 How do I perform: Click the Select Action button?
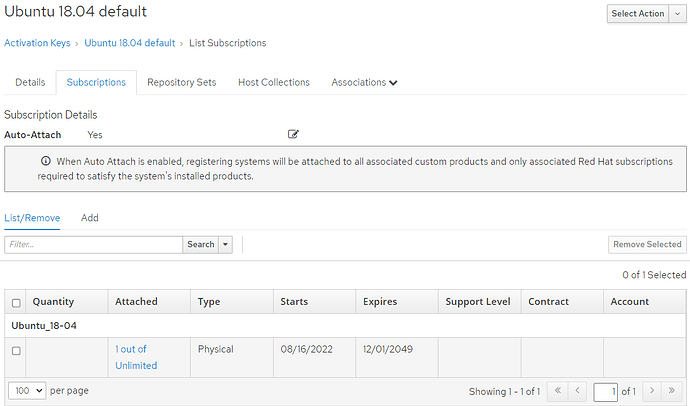pyautogui.click(x=638, y=14)
